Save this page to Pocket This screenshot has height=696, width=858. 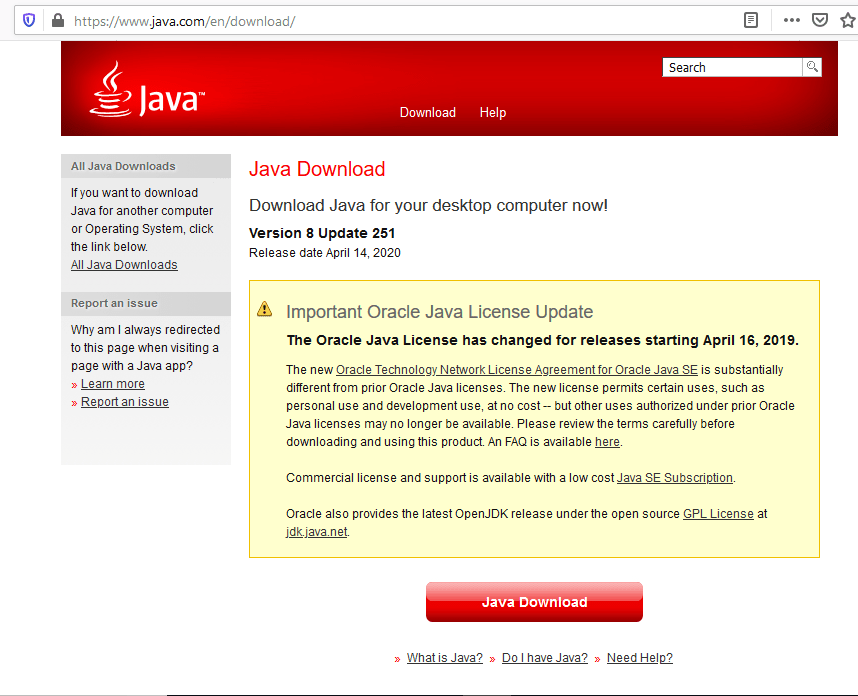tap(820, 19)
